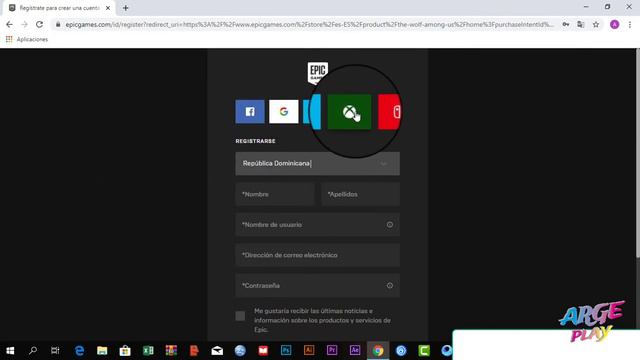Show the username info icon

tap(390, 224)
